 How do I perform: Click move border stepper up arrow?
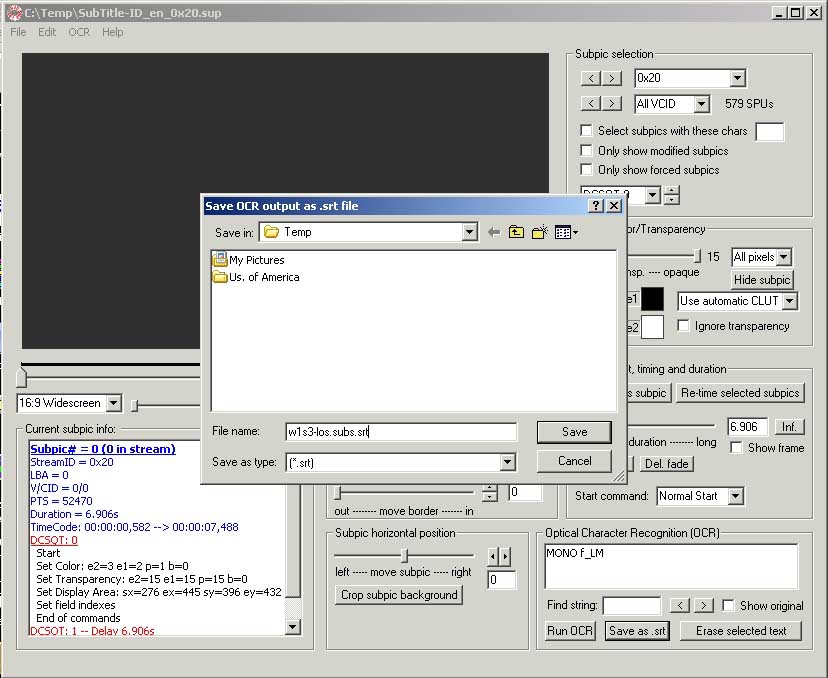pos(490,488)
